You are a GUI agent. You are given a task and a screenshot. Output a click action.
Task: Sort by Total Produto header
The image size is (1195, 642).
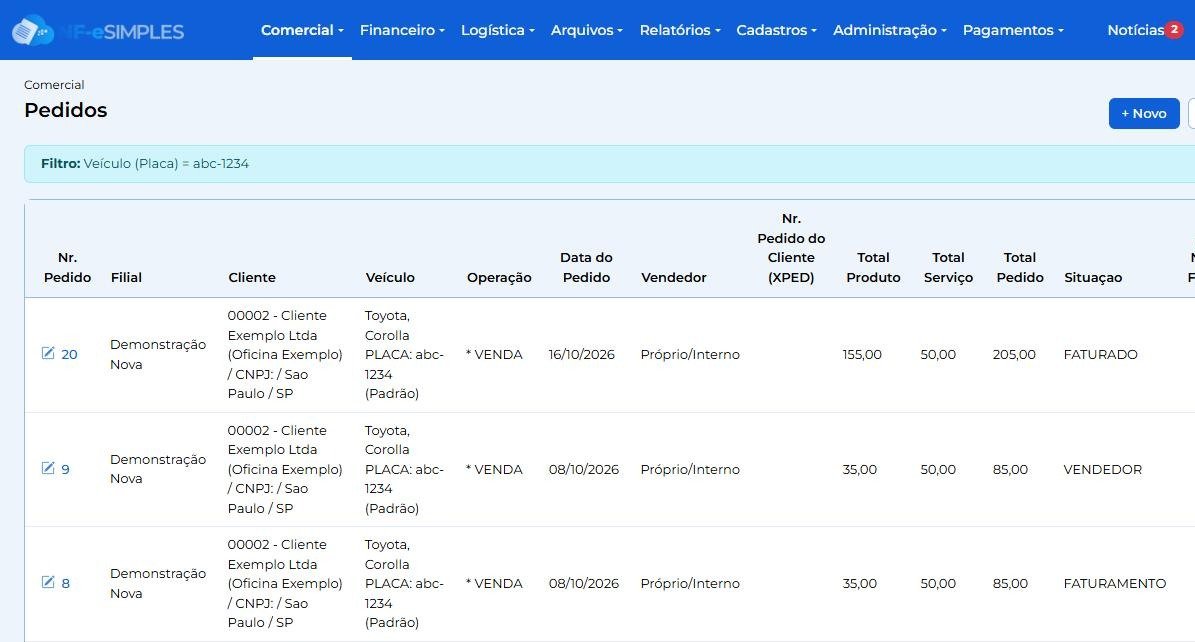pos(873,268)
